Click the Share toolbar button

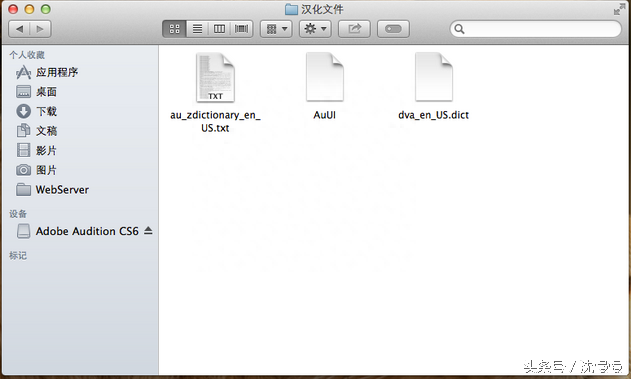point(354,29)
